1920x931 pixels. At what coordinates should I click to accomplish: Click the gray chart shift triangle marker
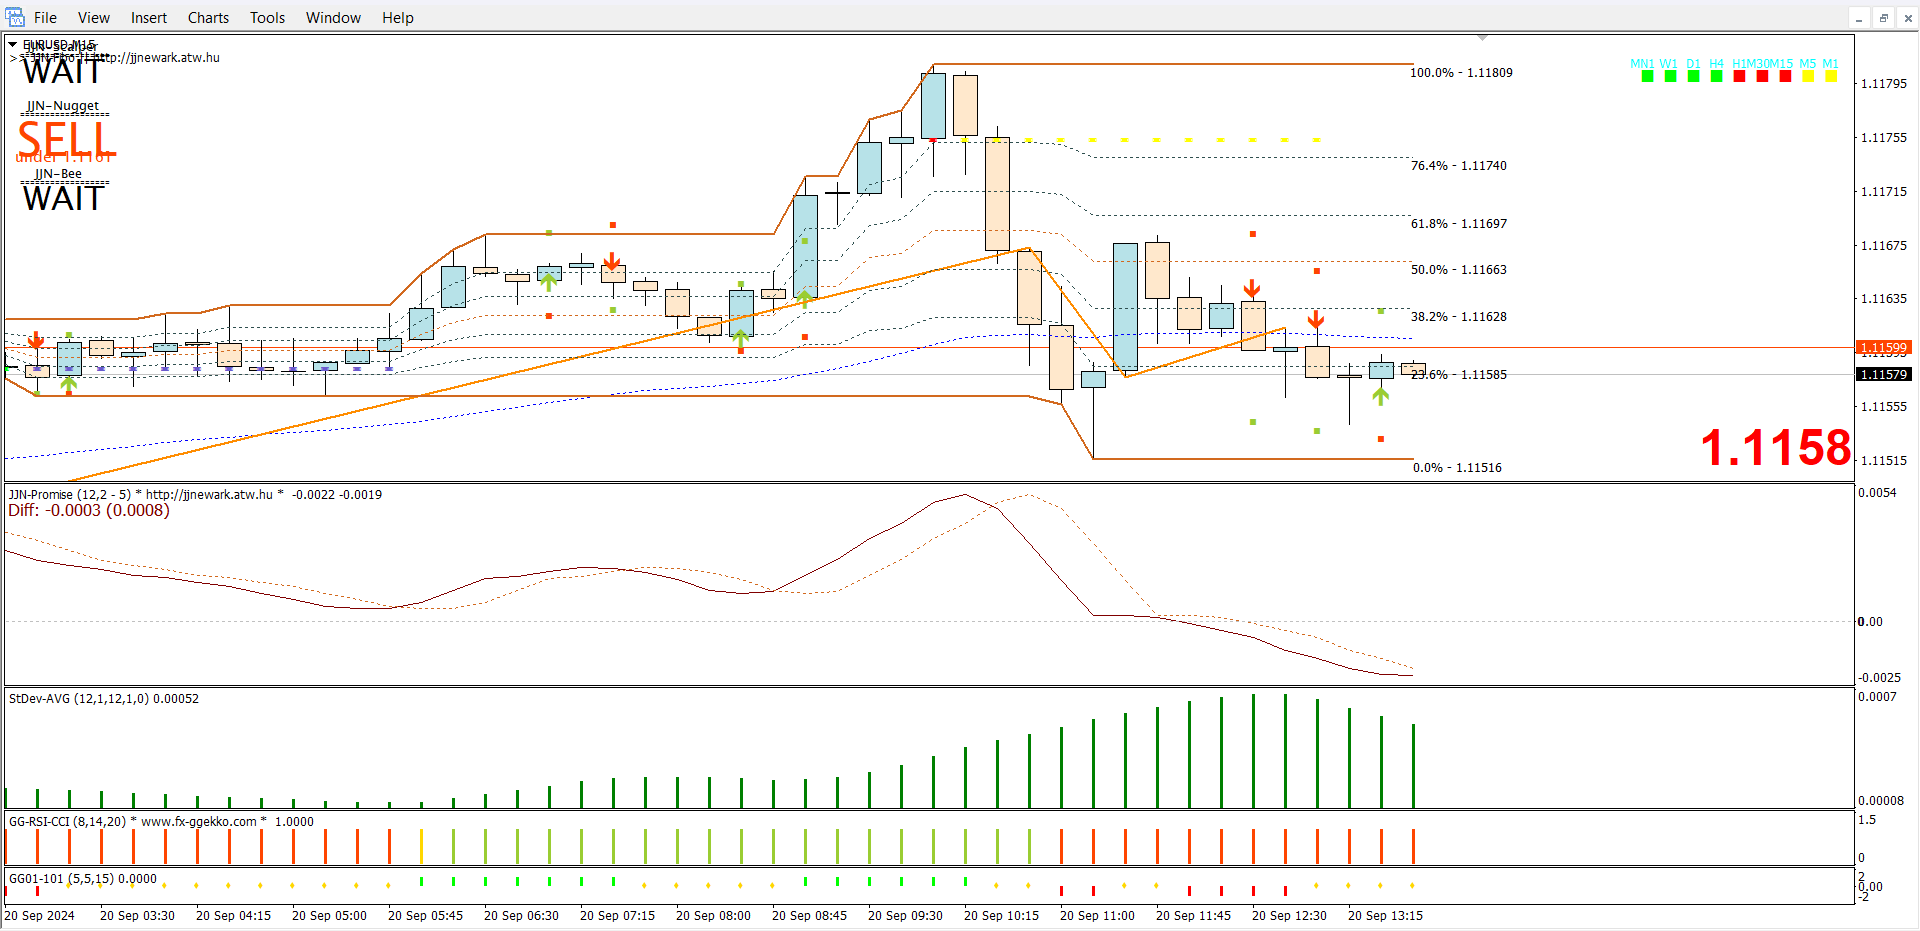point(1483,37)
